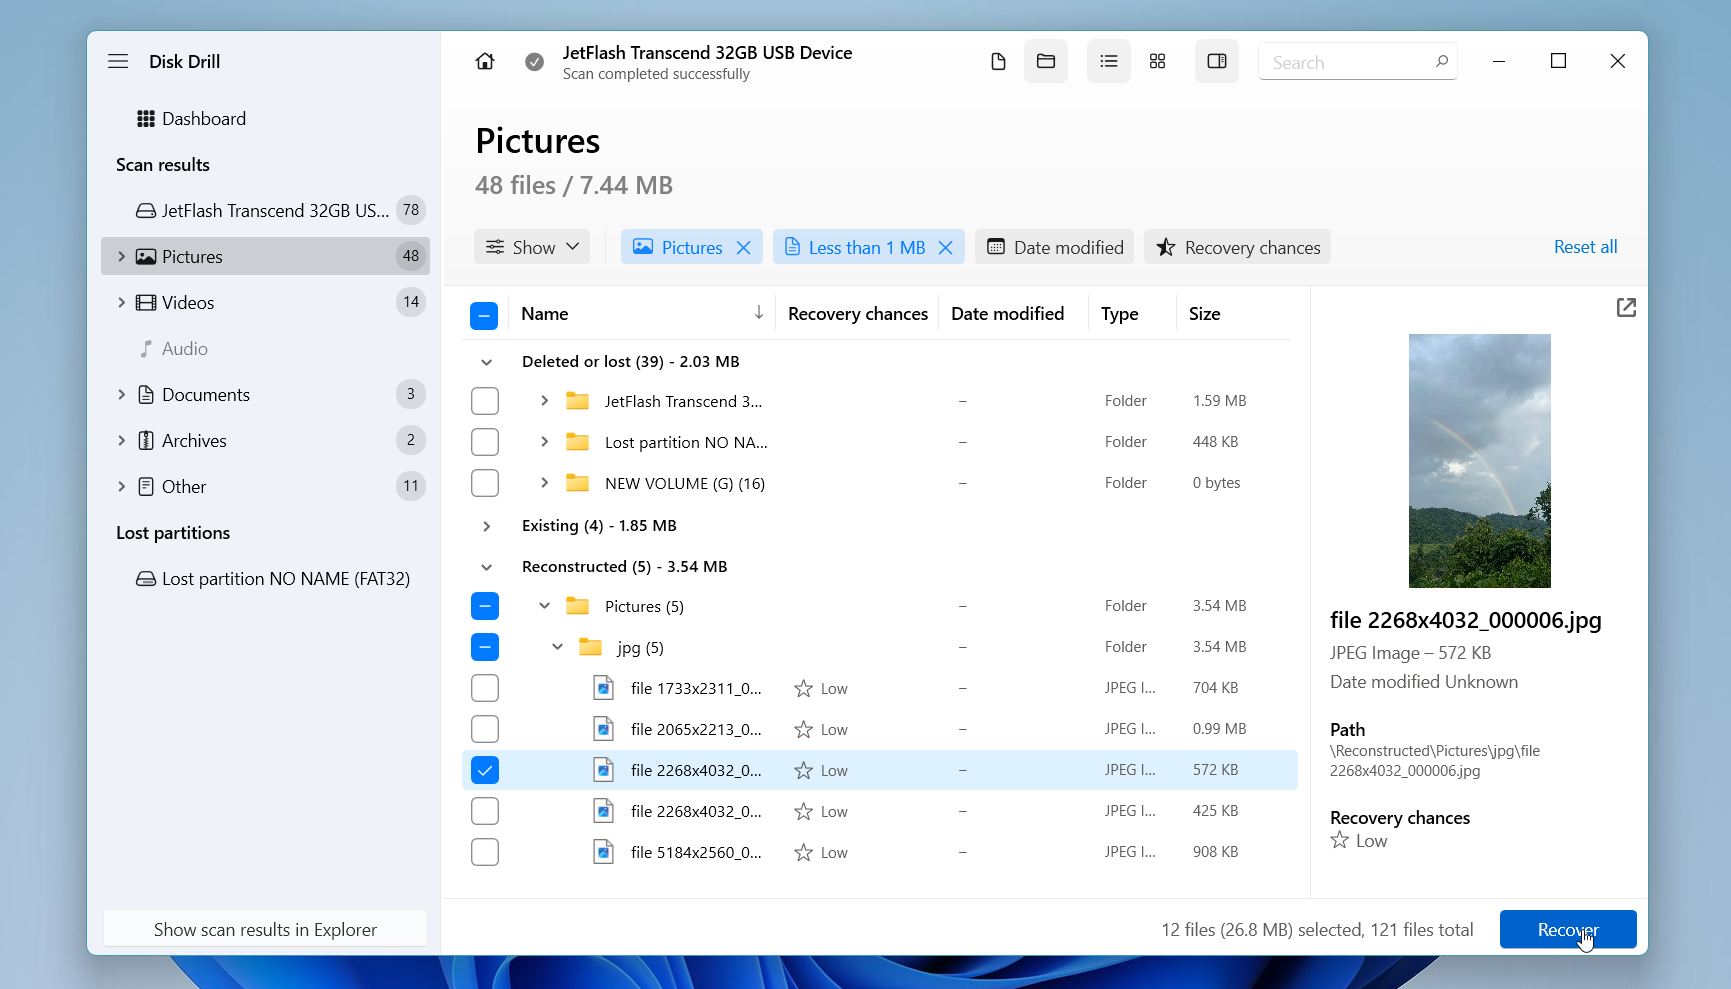Click the Lost partition NO NA... folder icon
Screen dimensions: 1731x989
pyautogui.click(x=577, y=442)
